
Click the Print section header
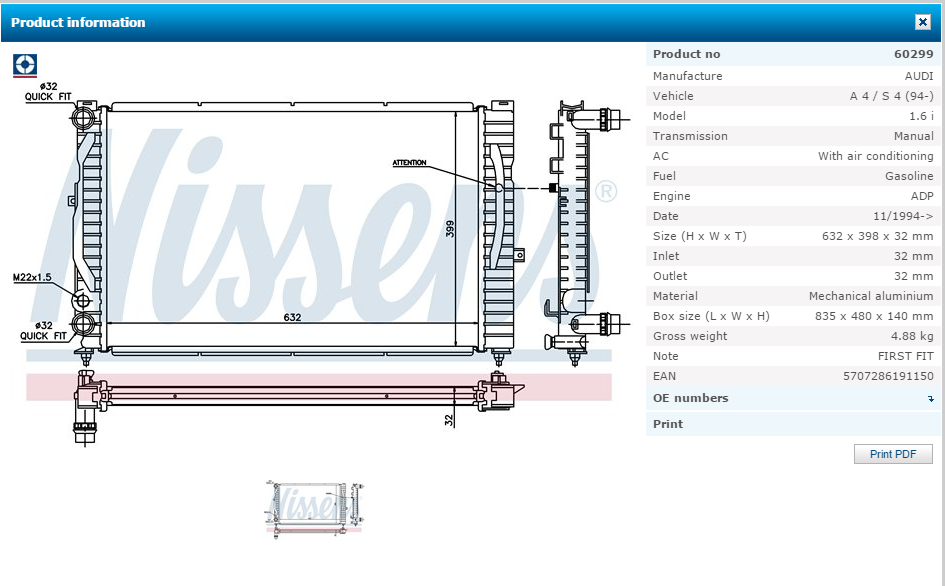(x=793, y=424)
